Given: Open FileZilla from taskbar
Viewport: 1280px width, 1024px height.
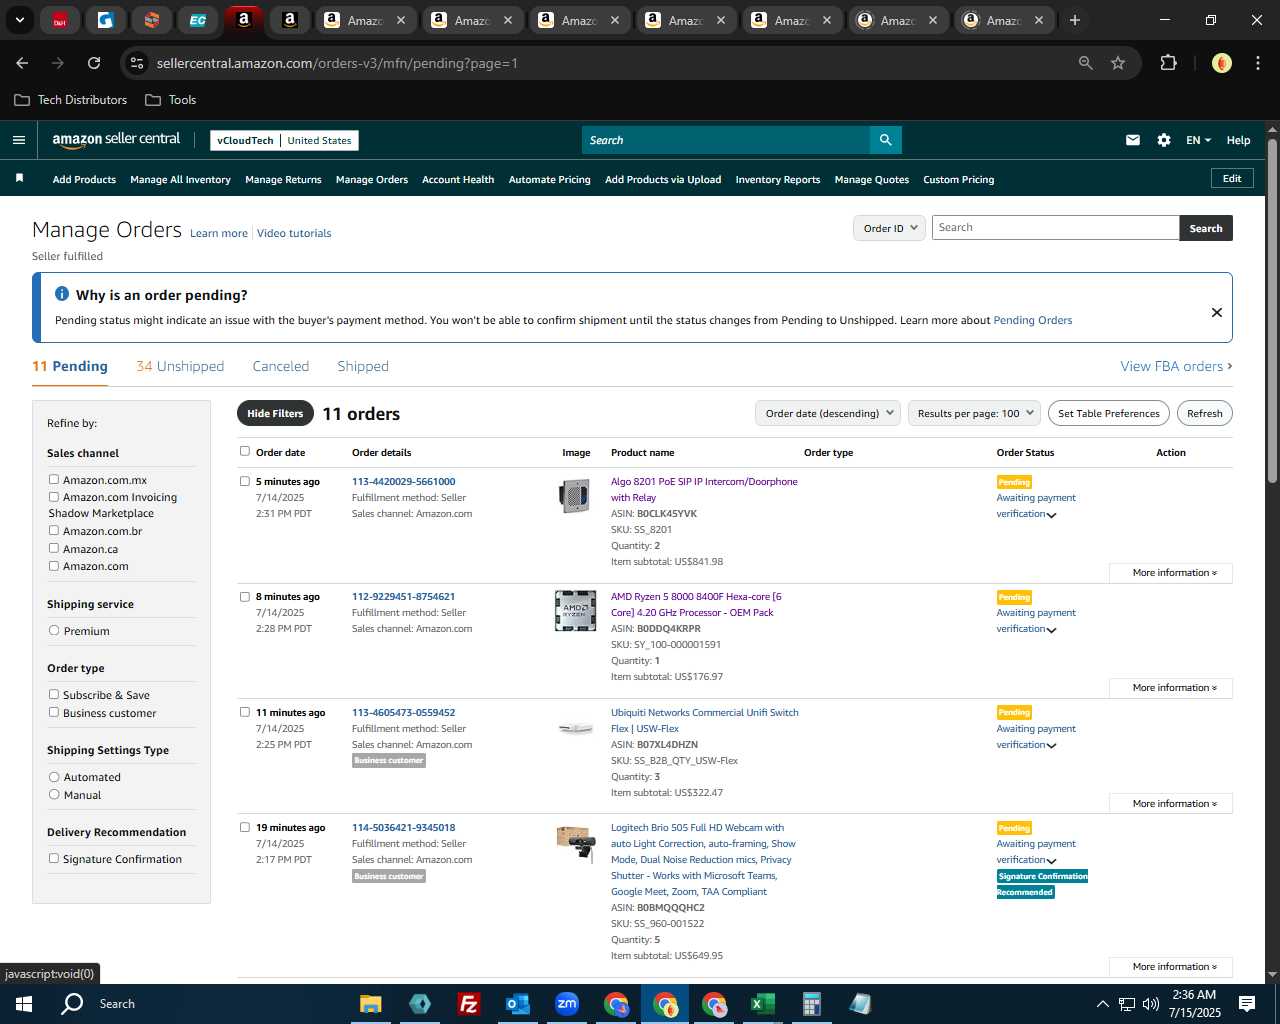Looking at the screenshot, I should pyautogui.click(x=468, y=1004).
